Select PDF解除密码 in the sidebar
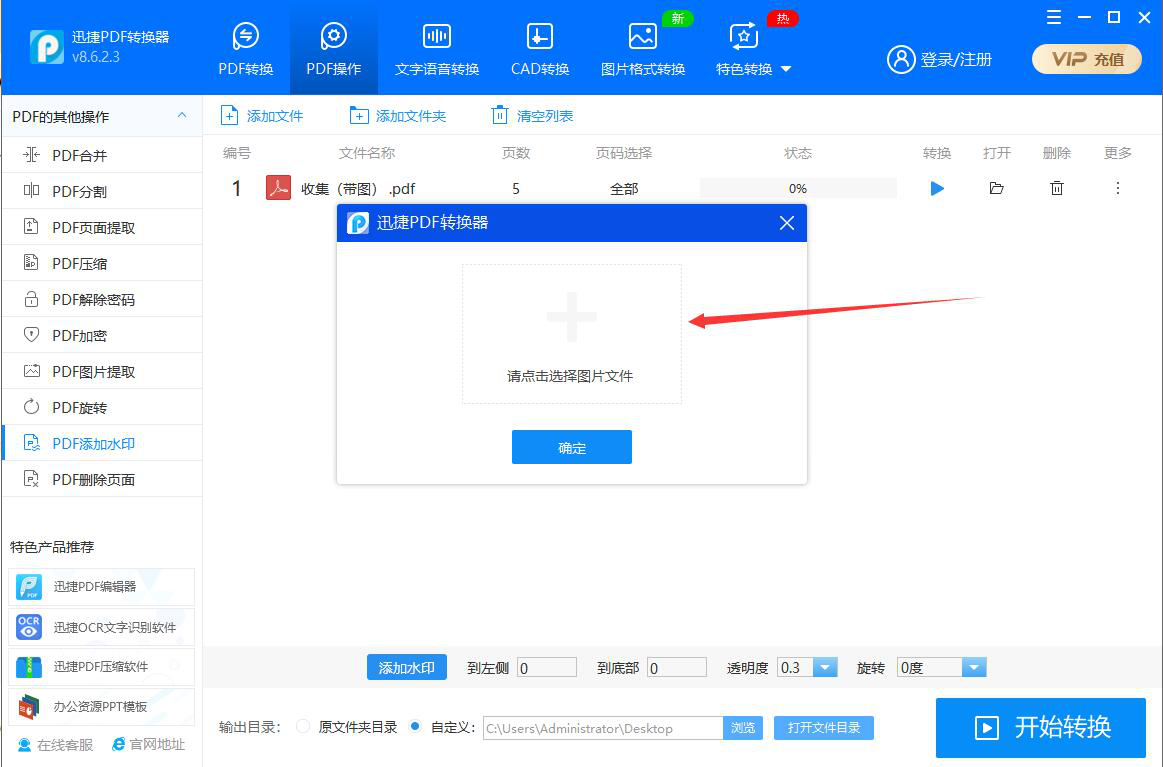Screen dimensions: 1163x767 click(x=102, y=300)
